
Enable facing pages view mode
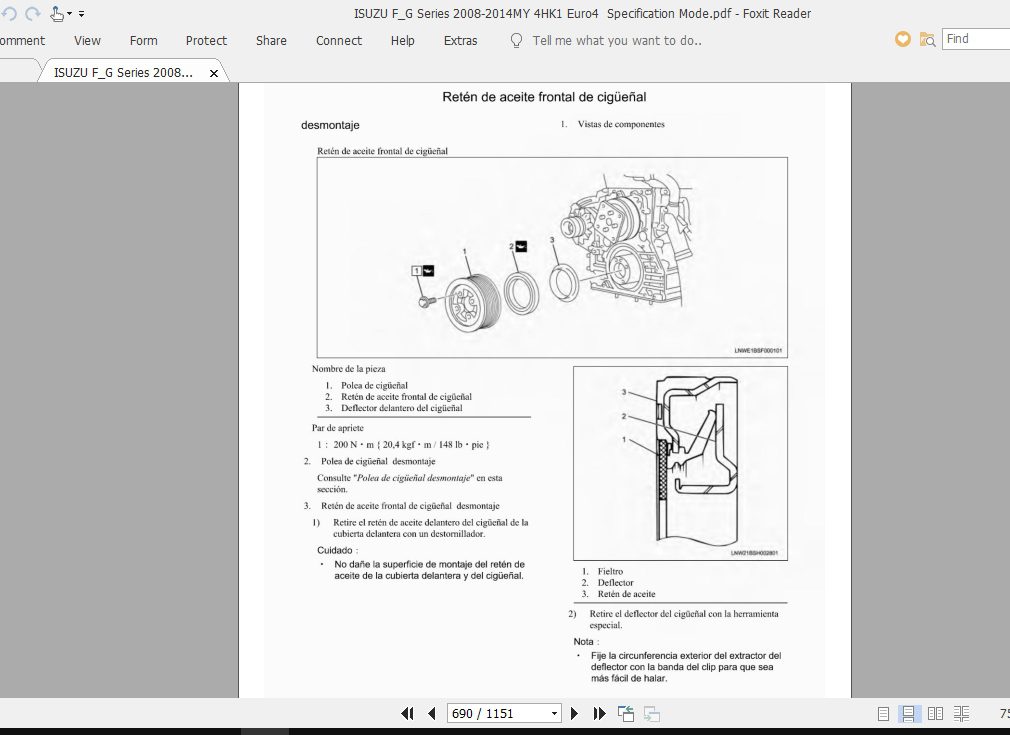click(x=935, y=713)
